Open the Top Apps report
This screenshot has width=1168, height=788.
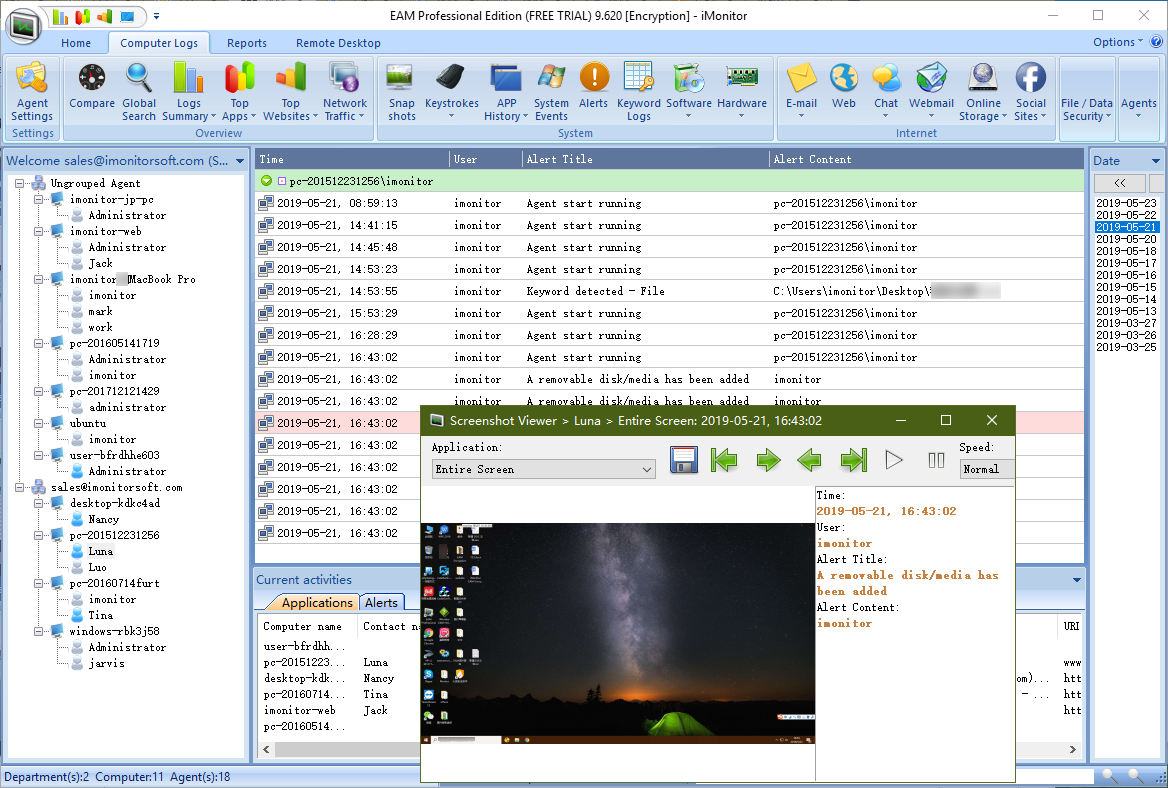tap(239, 92)
